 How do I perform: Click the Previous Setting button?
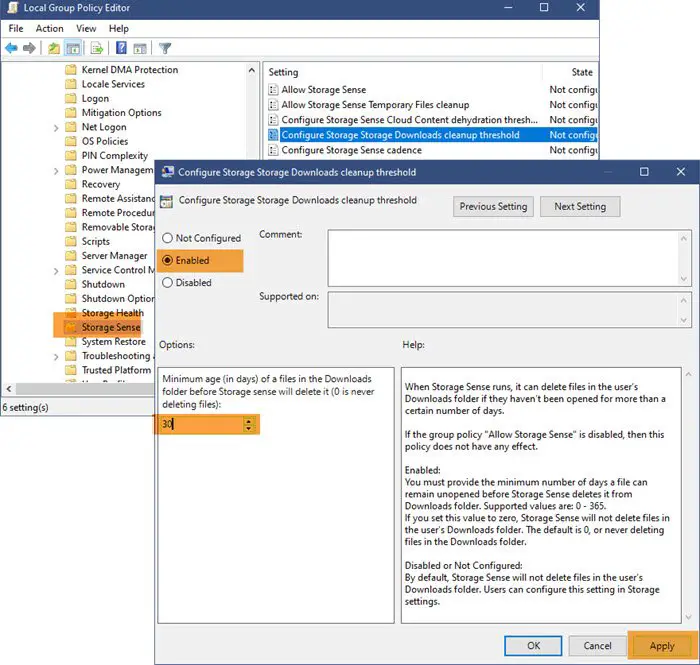(x=493, y=207)
